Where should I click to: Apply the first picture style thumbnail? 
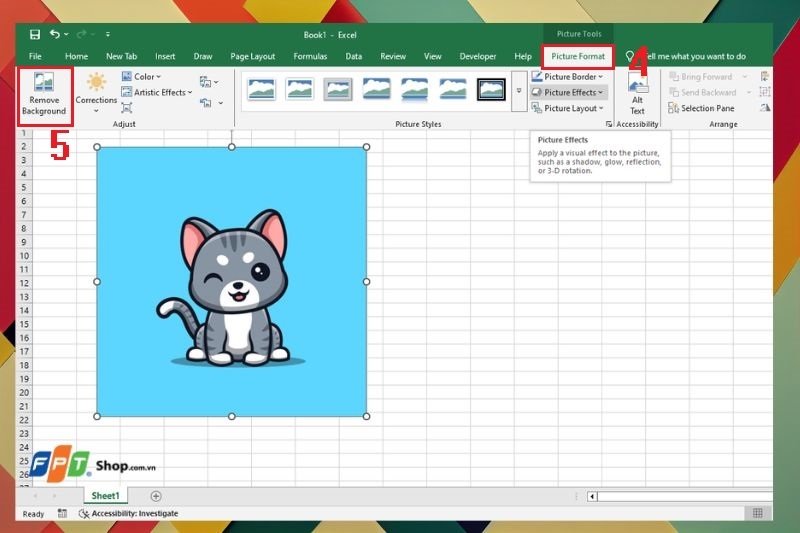pyautogui.click(x=261, y=89)
